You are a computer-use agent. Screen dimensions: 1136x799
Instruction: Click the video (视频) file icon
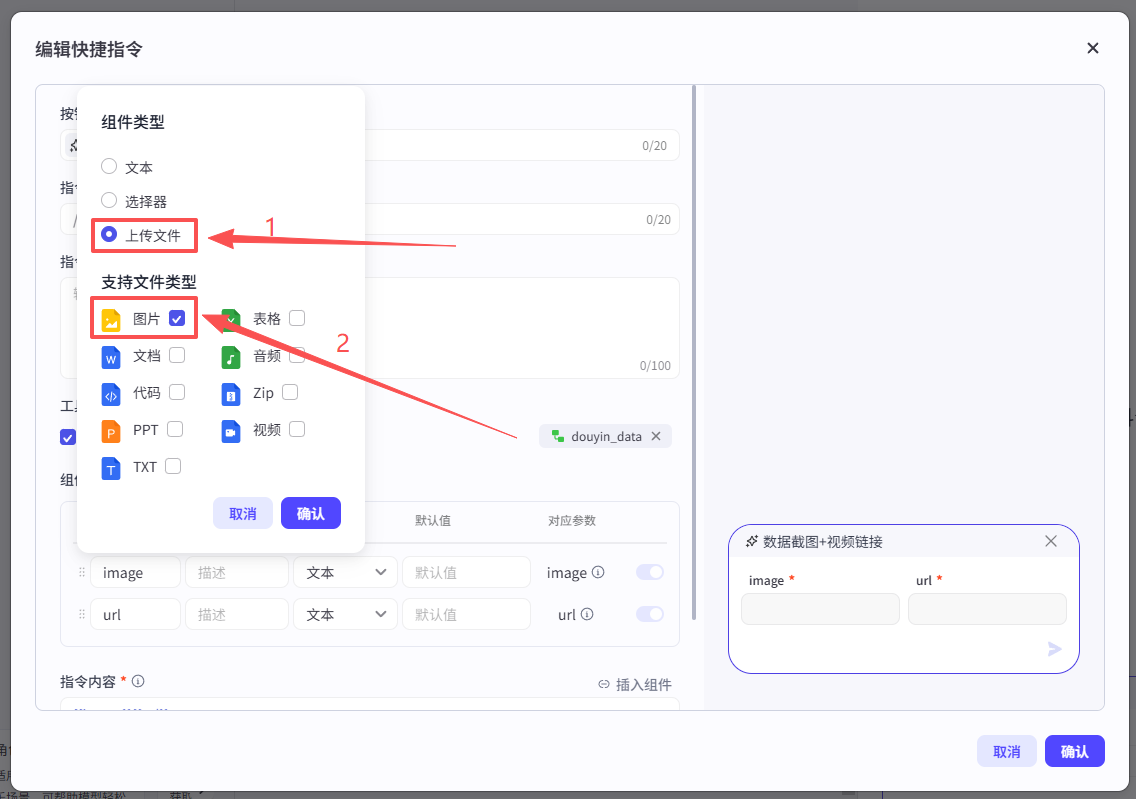point(231,431)
